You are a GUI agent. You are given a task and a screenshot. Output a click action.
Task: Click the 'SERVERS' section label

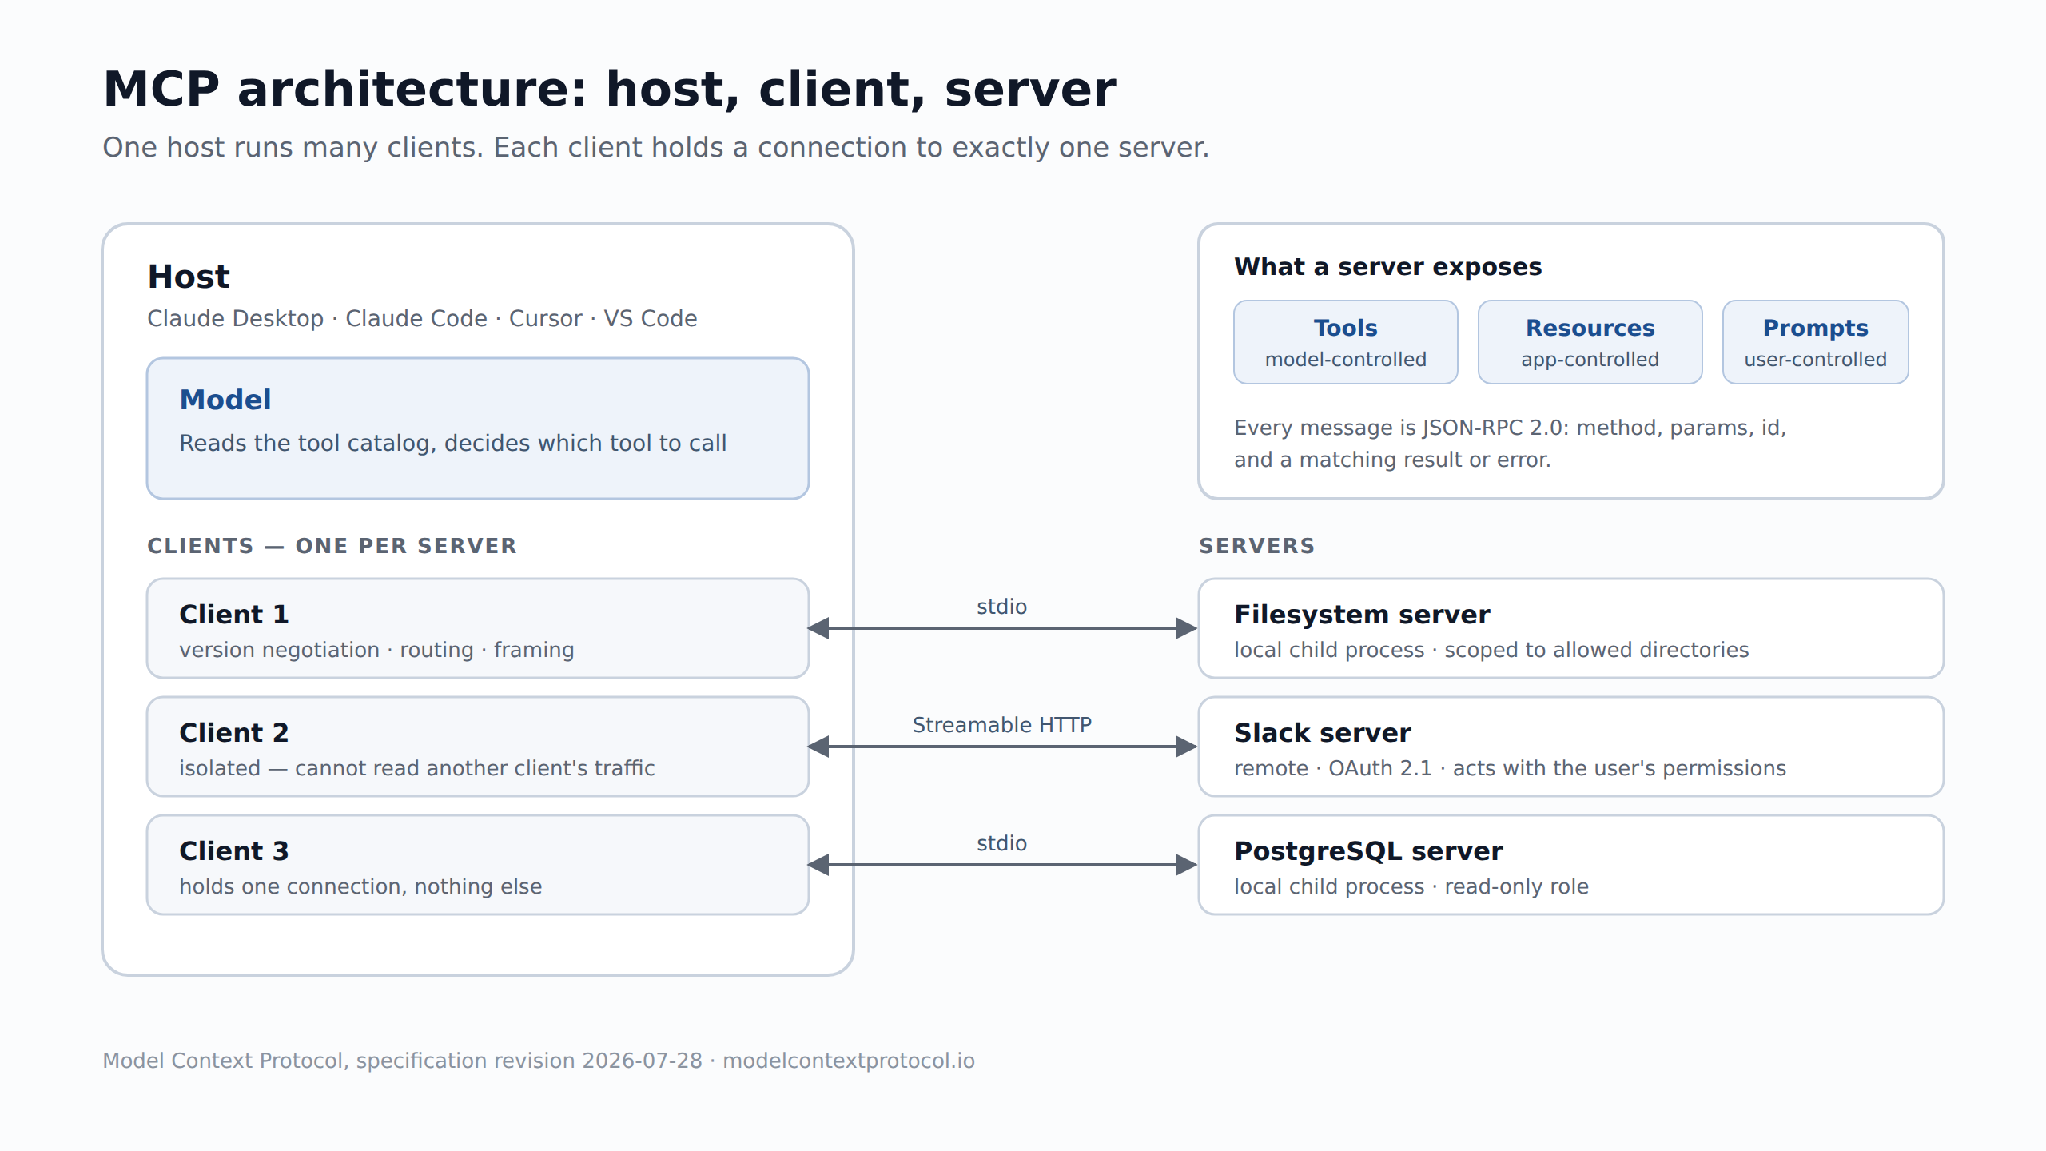pos(1257,546)
